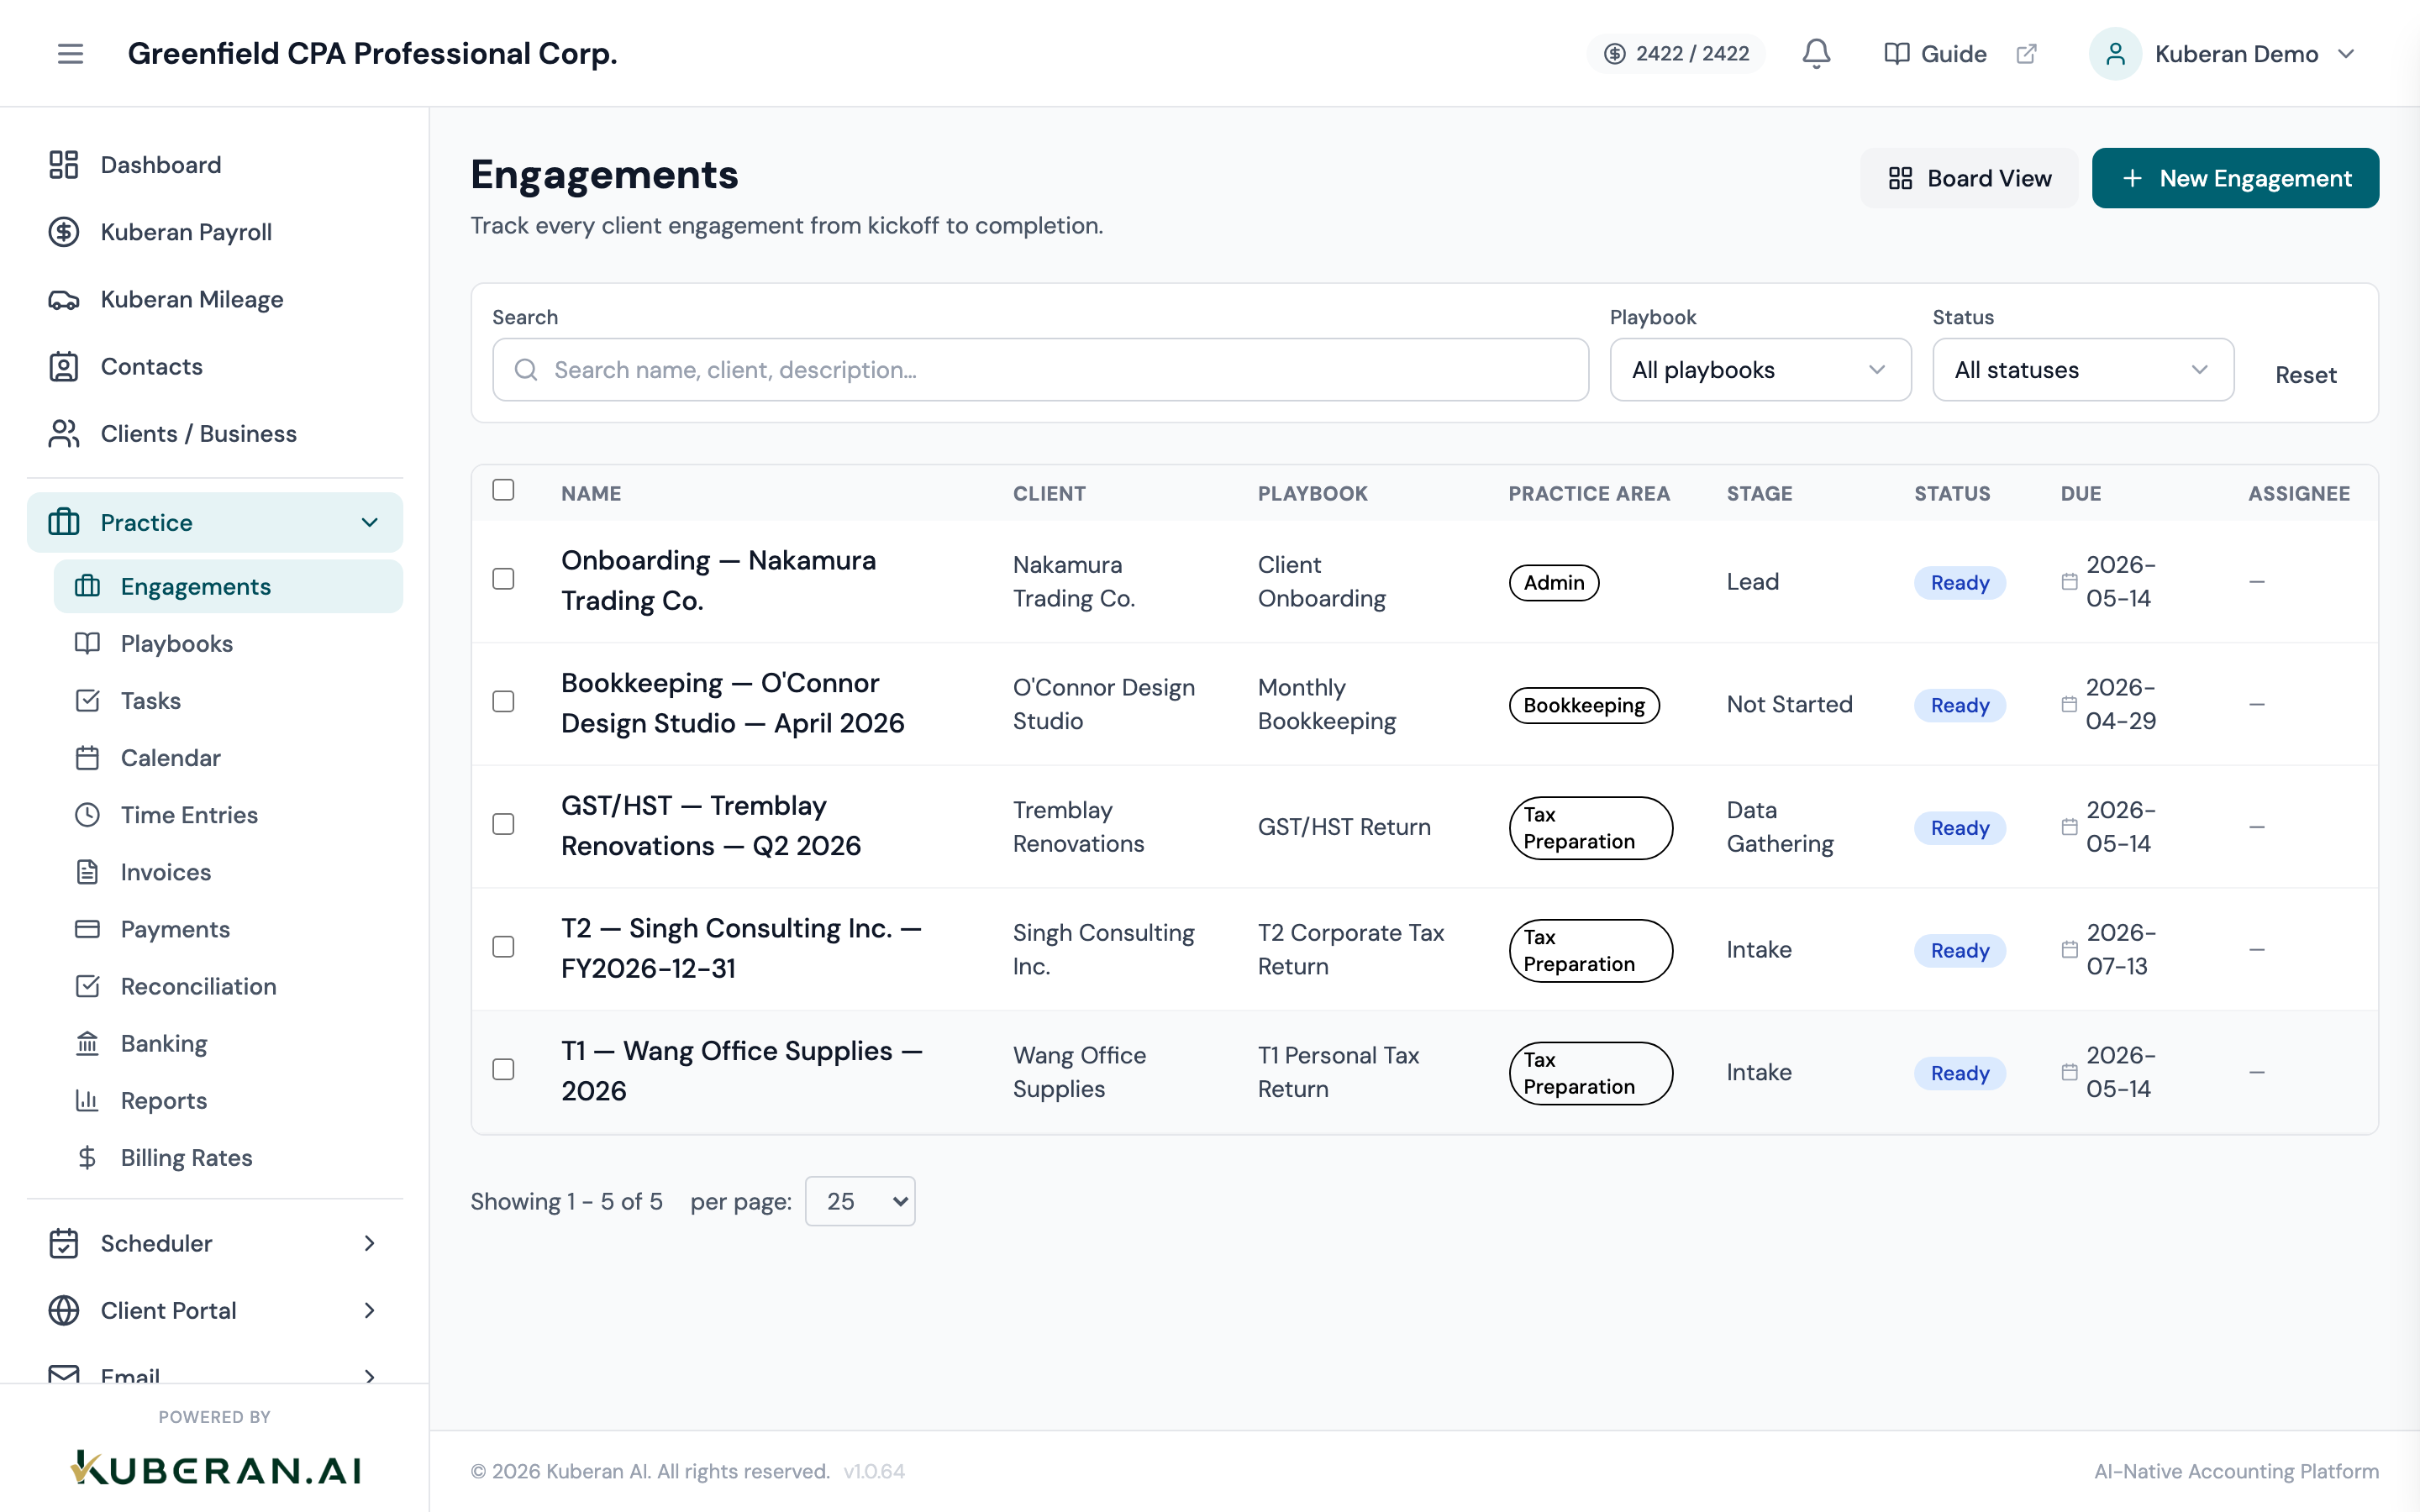Image resolution: width=2420 pixels, height=1512 pixels.
Task: Open Engagements in the Practice menu
Action: [x=228, y=586]
